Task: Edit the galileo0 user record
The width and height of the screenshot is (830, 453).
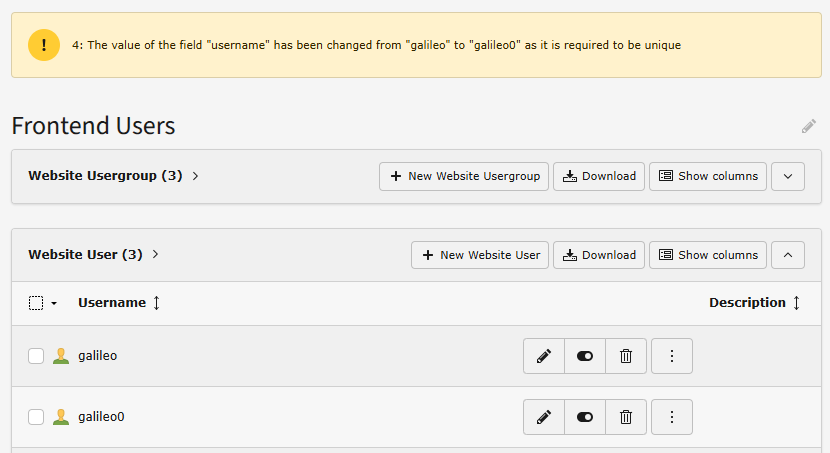Action: tap(544, 417)
